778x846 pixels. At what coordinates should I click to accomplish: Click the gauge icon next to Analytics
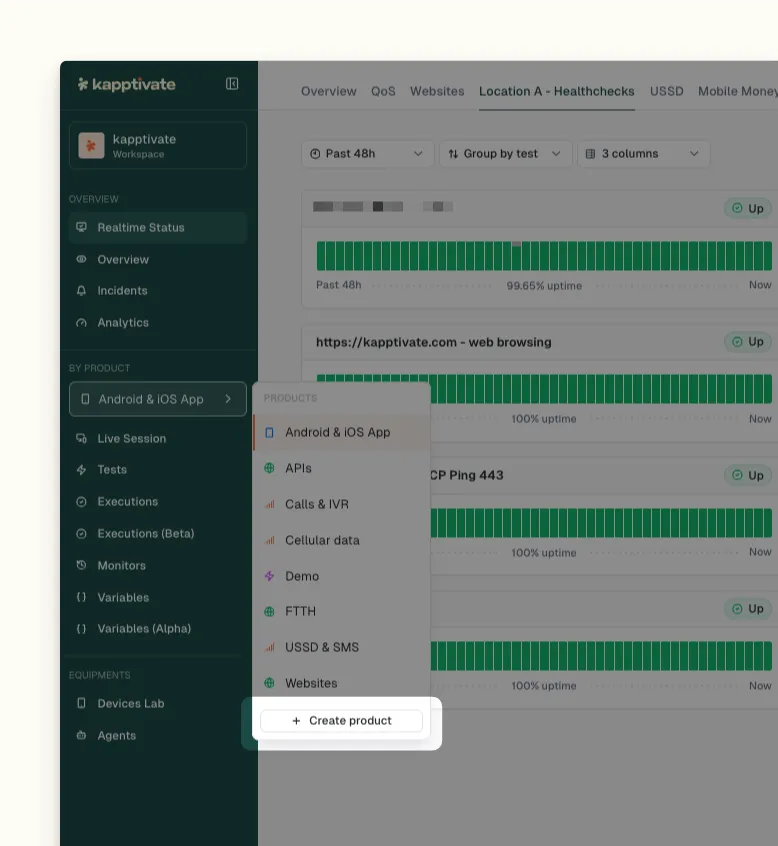tap(81, 323)
